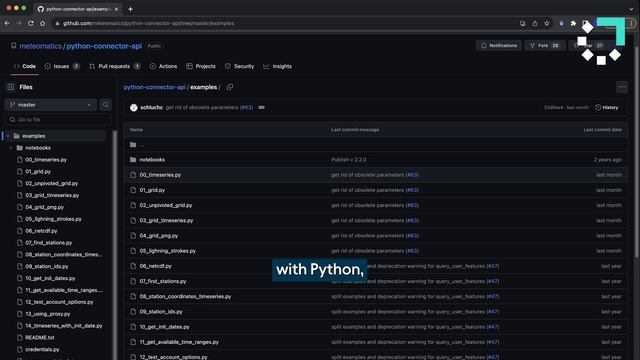
Task: Copy the path with the copy icon
Action: pos(229,87)
